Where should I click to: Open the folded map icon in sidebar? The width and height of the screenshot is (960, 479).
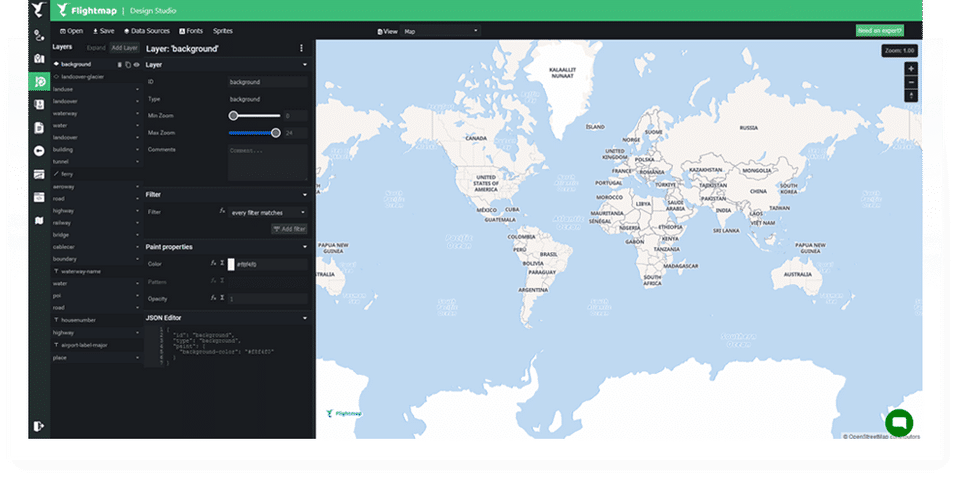tap(39, 221)
